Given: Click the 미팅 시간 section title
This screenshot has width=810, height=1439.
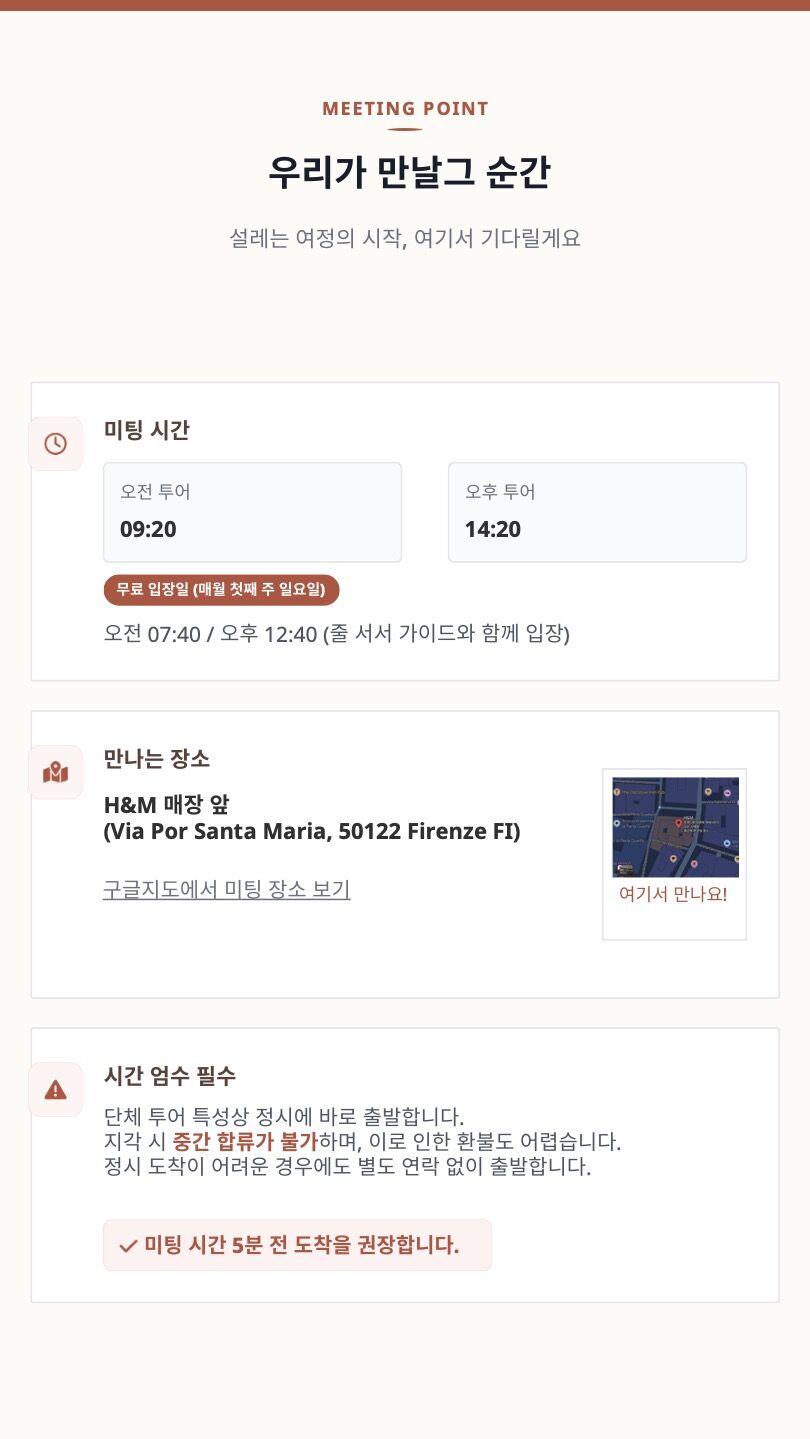Looking at the screenshot, I should coord(147,430).
